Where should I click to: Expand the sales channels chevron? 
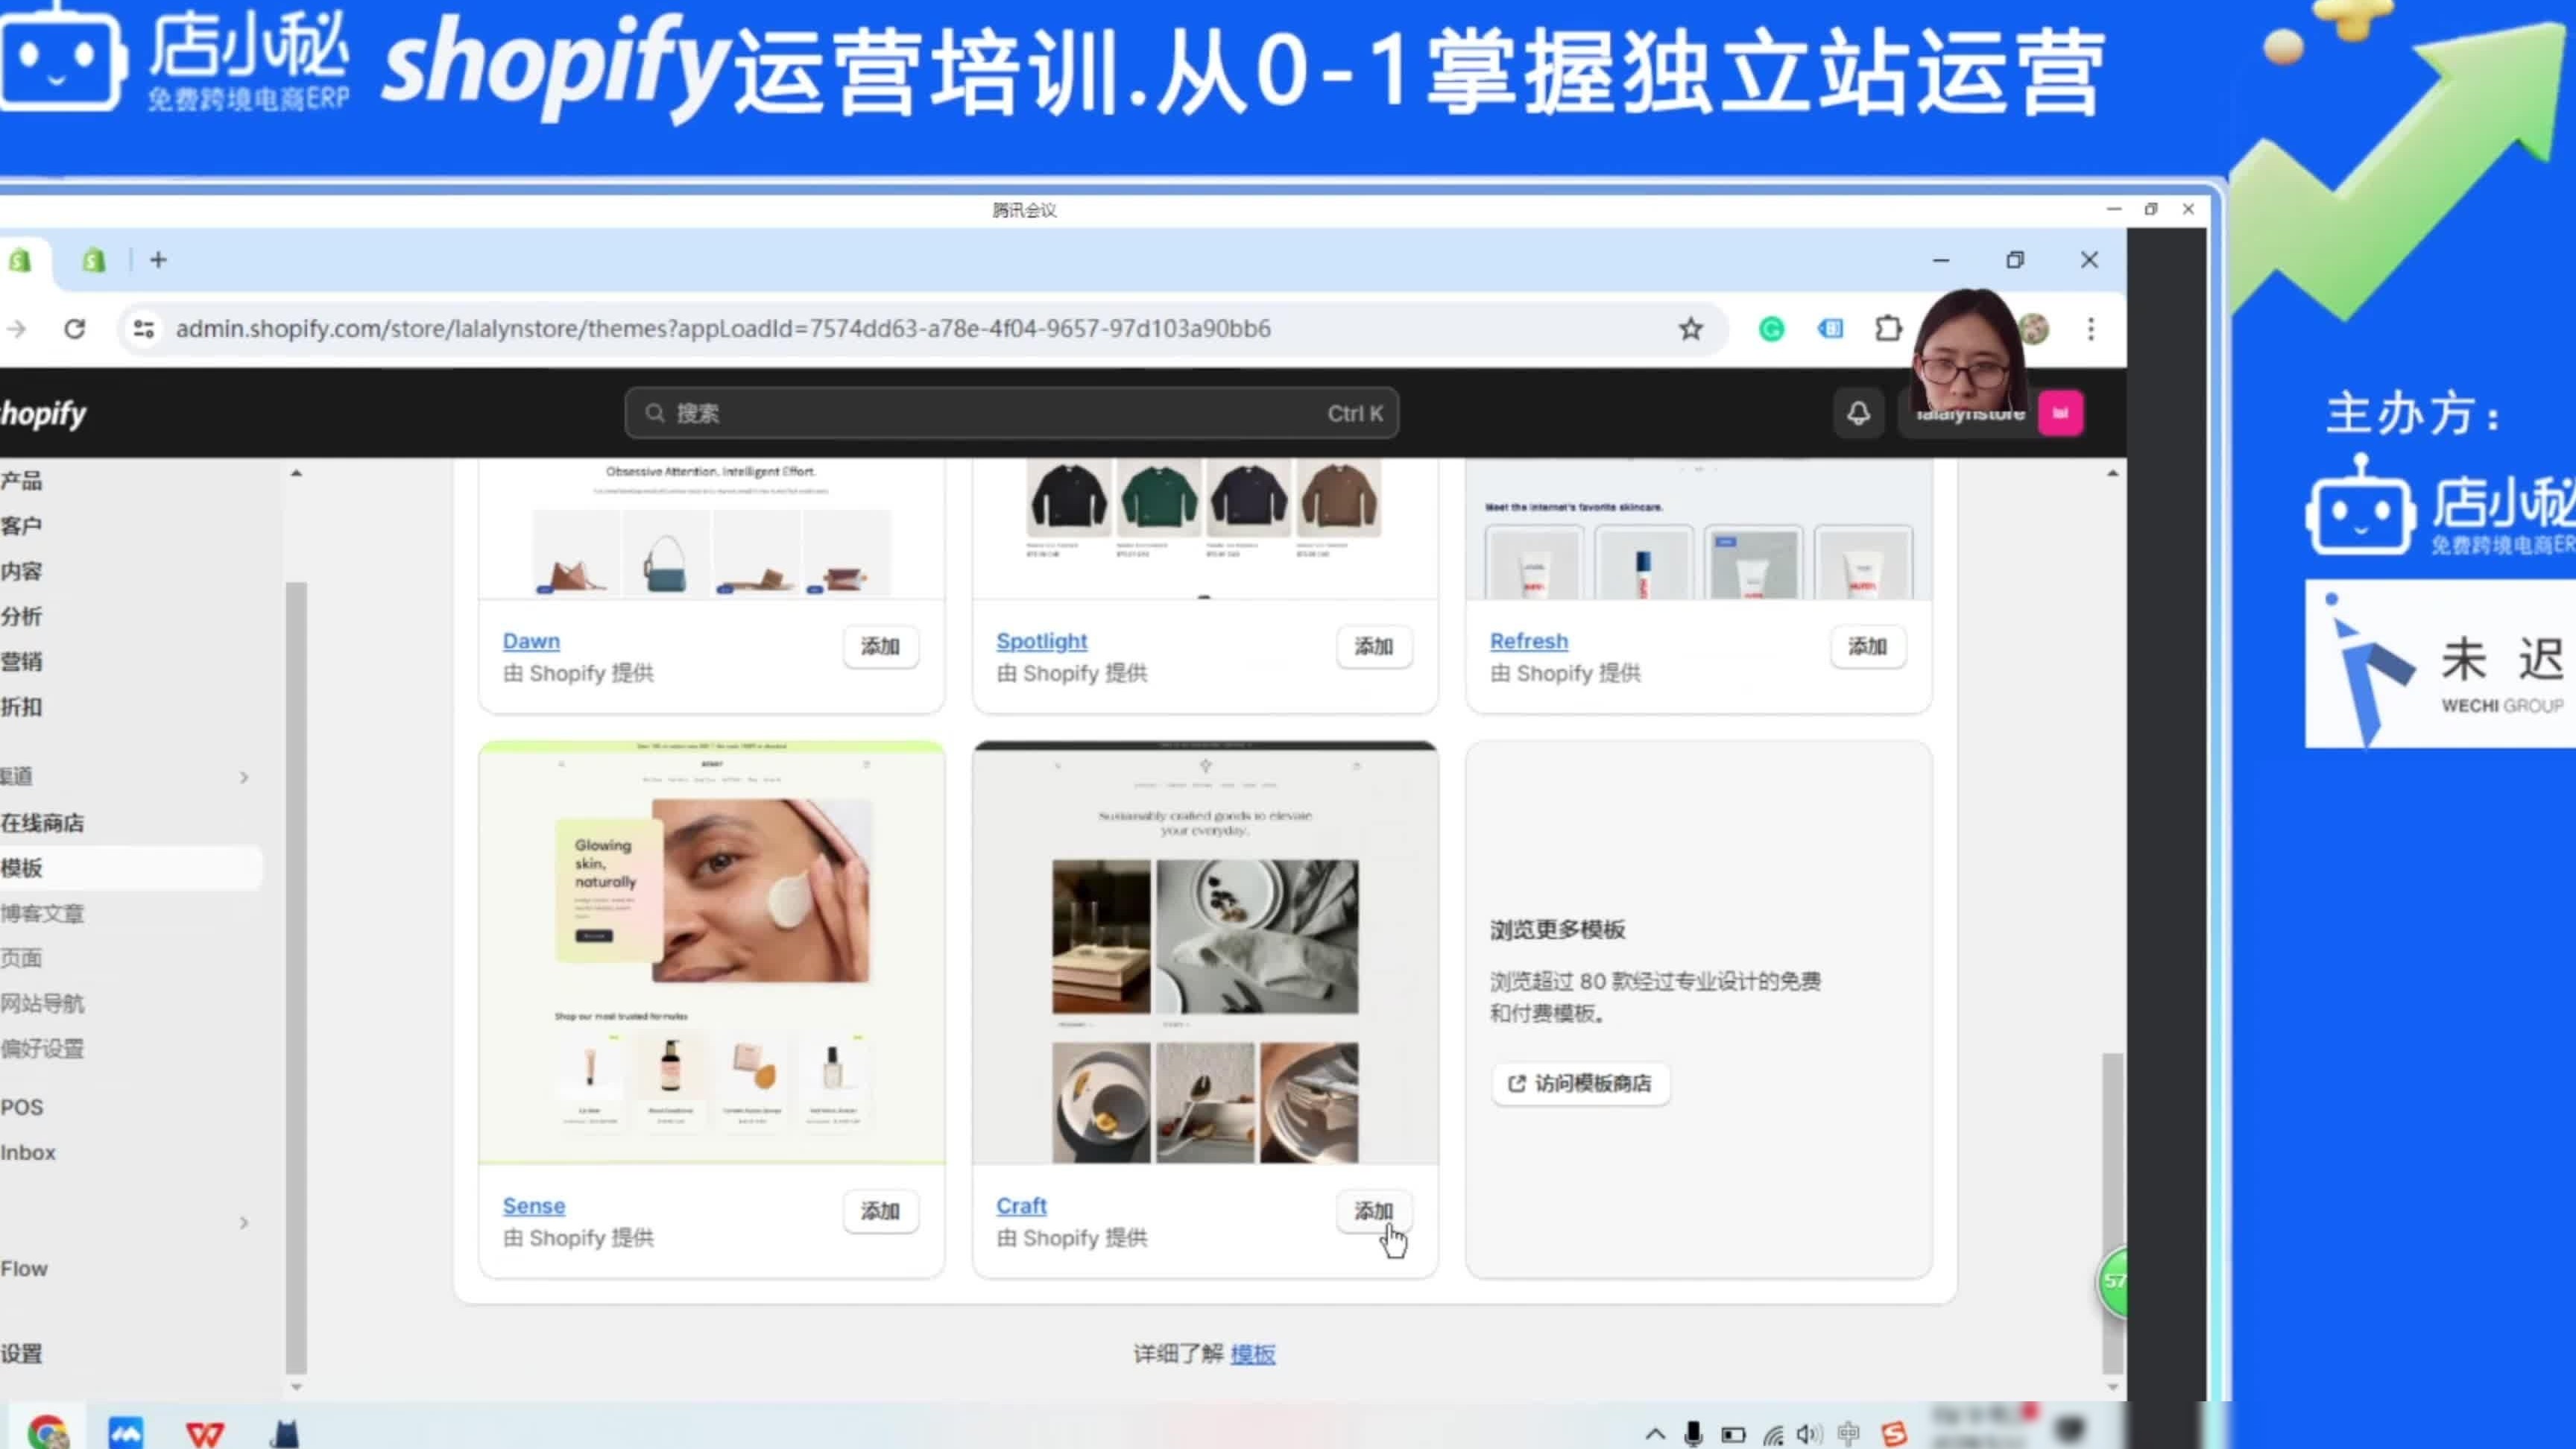[244, 777]
